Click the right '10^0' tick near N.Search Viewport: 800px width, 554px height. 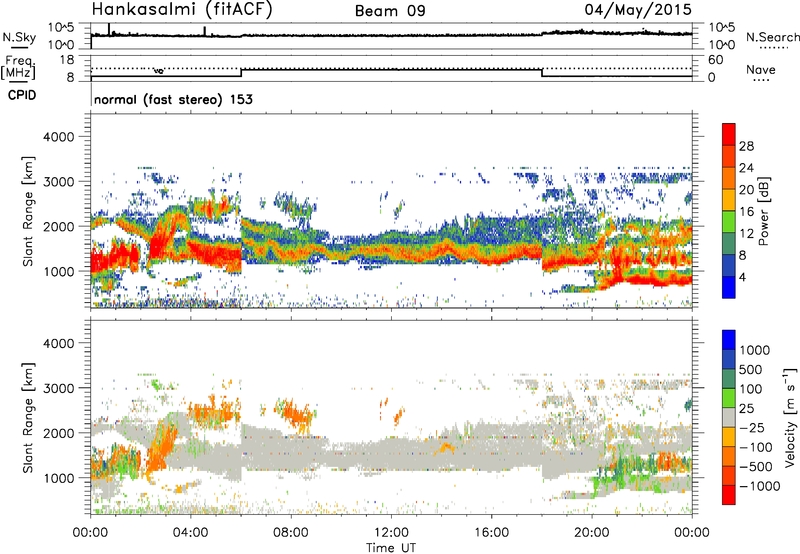(x=722, y=45)
